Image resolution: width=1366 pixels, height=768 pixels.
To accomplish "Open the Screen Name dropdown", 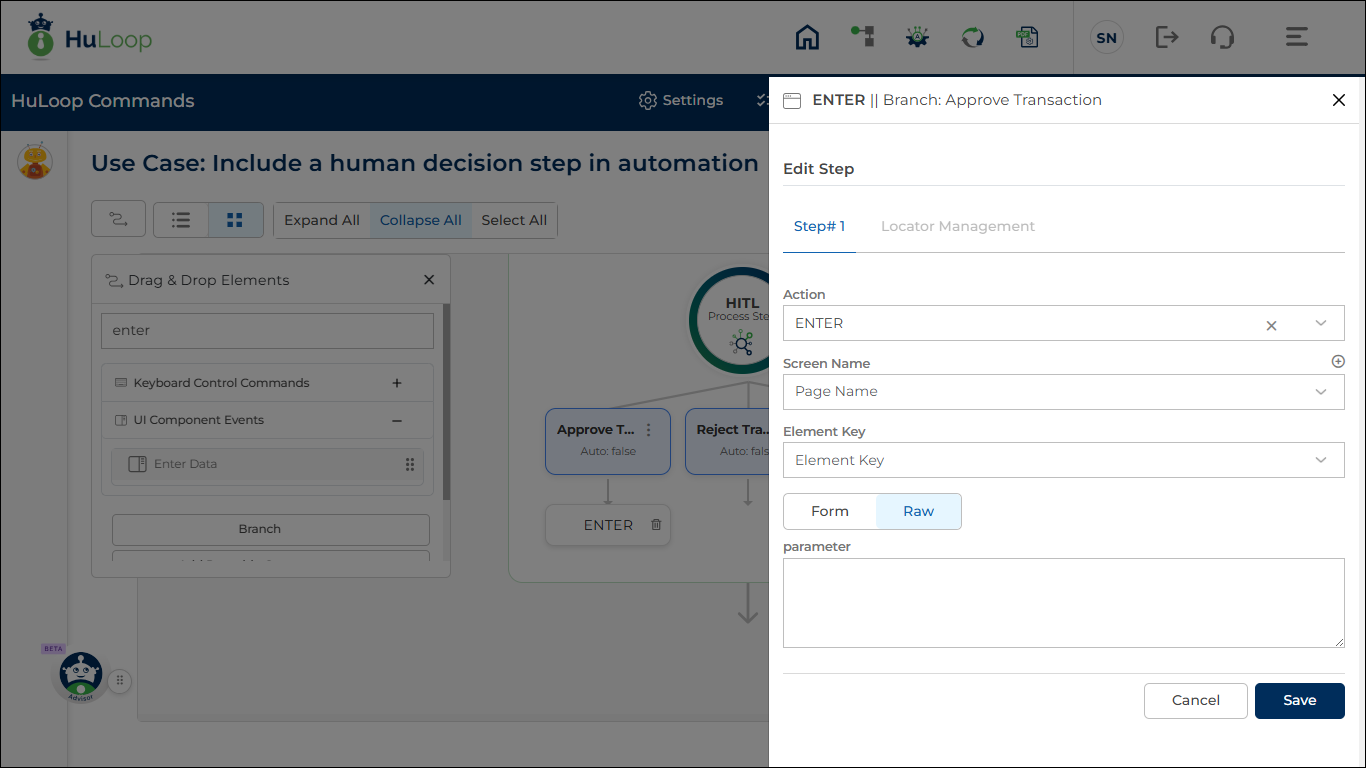I will 1063,392.
